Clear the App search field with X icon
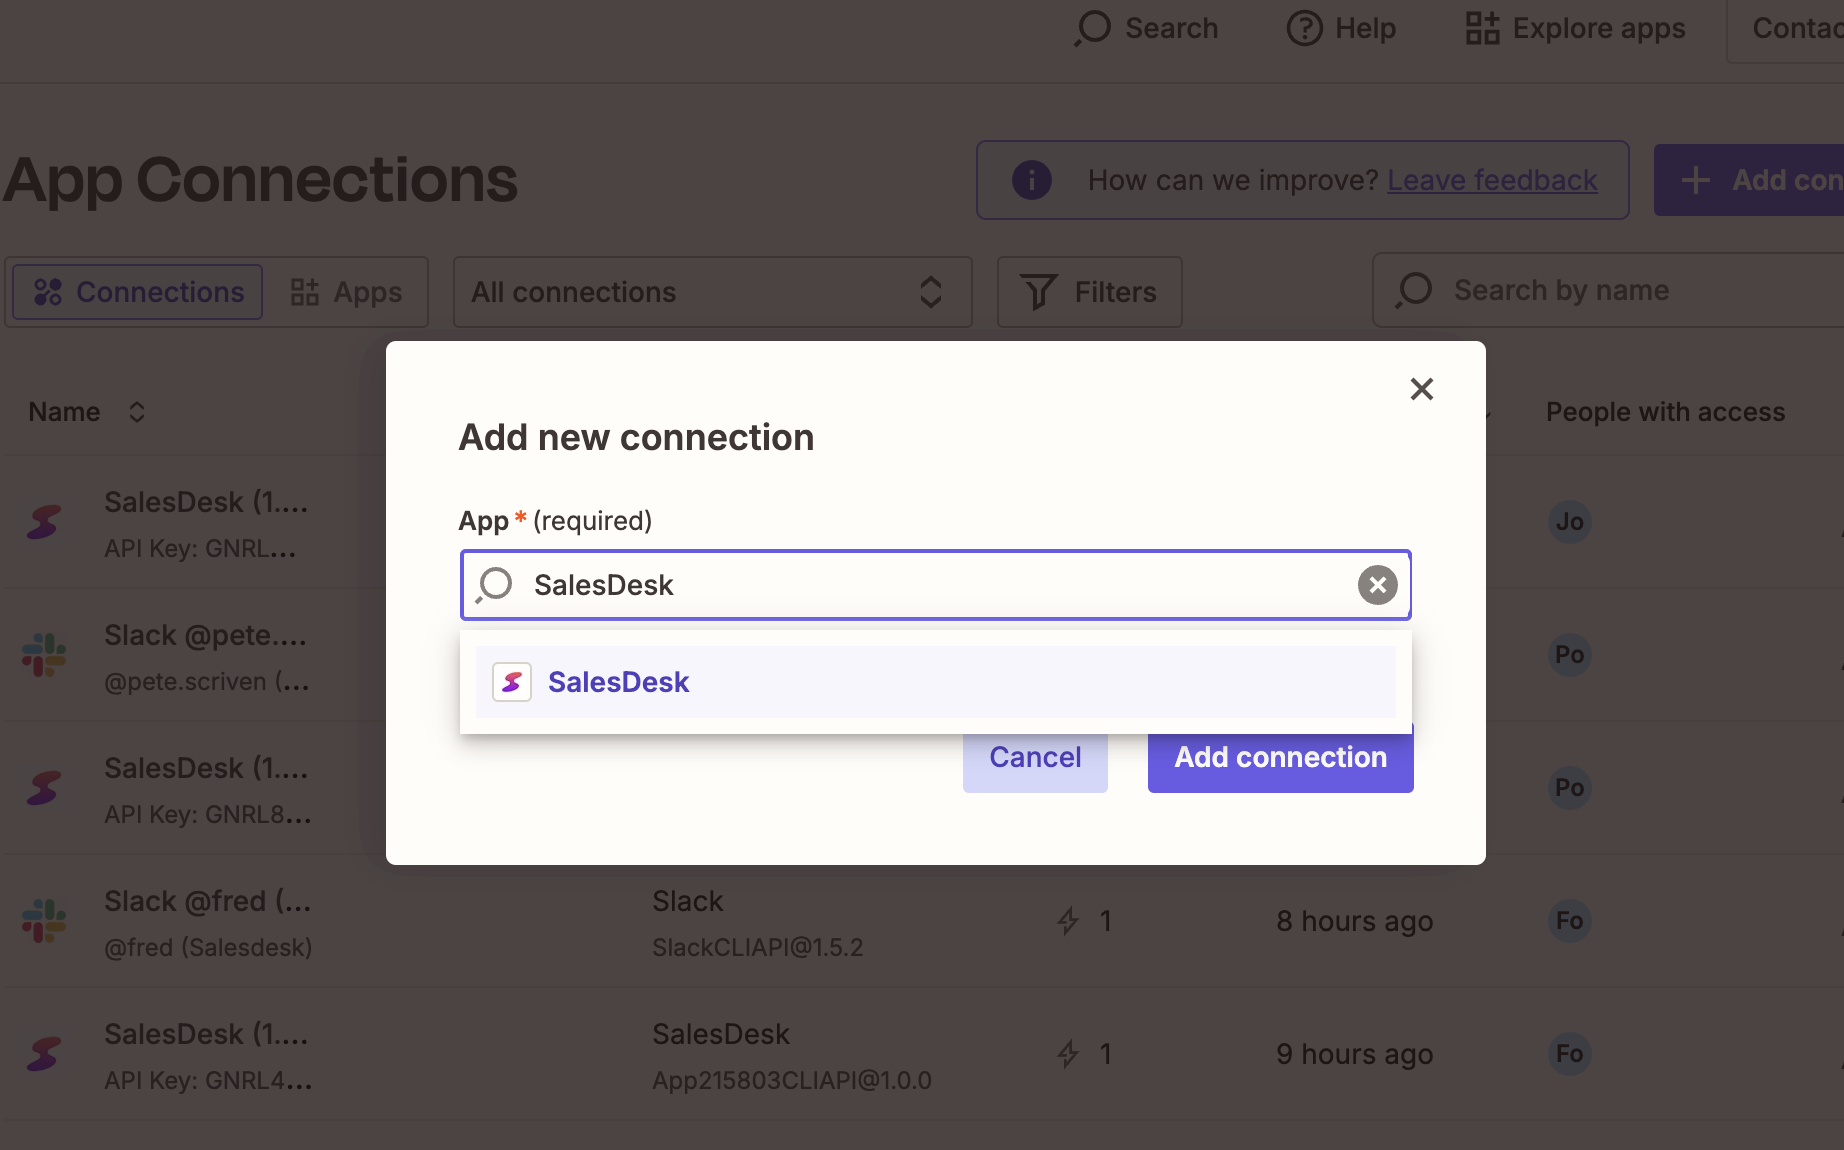Viewport: 1844px width, 1150px height. (x=1377, y=585)
